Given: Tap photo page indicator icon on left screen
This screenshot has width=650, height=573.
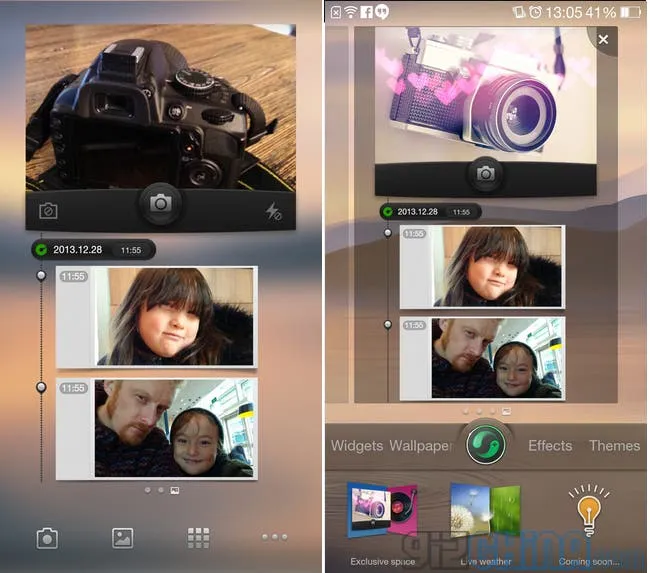Looking at the screenshot, I should click(175, 490).
